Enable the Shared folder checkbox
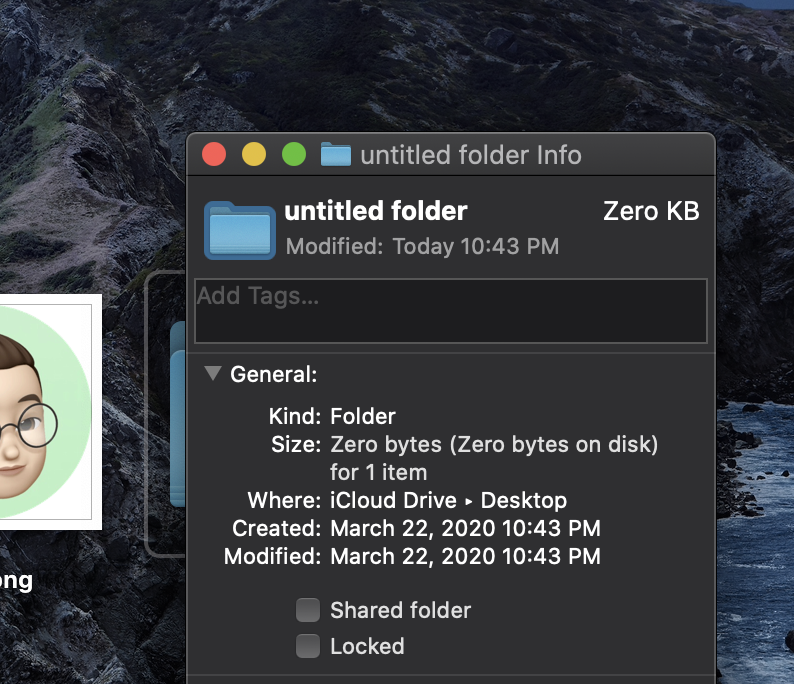Viewport: 794px width, 684px height. [x=308, y=610]
